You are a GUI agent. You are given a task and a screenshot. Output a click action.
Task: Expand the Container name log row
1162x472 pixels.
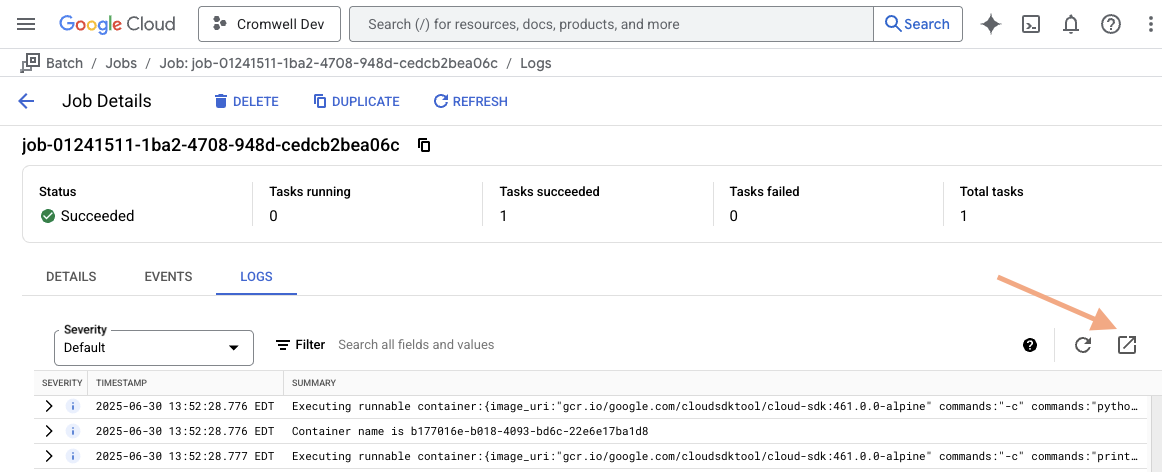click(x=49, y=431)
